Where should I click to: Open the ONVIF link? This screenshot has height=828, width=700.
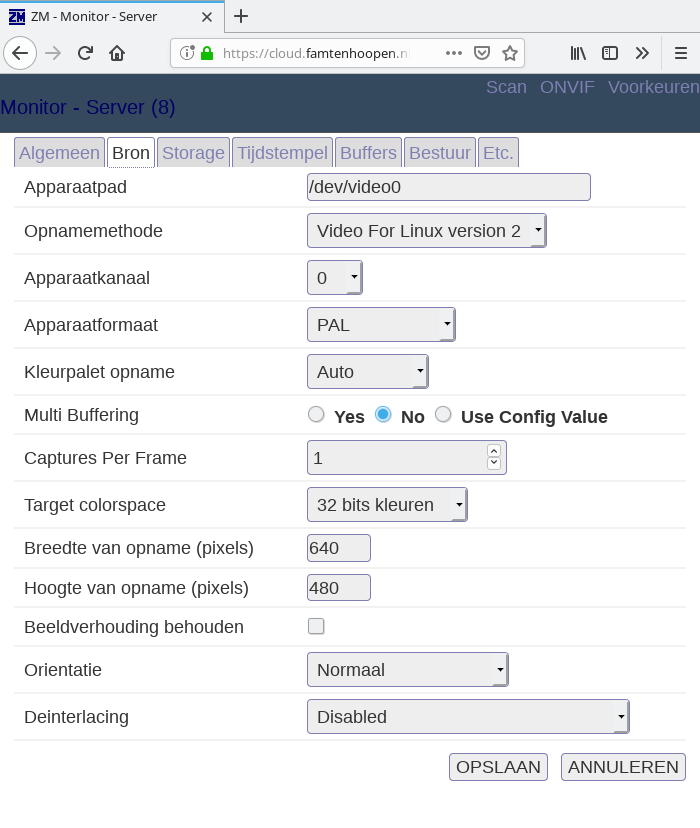click(x=567, y=87)
